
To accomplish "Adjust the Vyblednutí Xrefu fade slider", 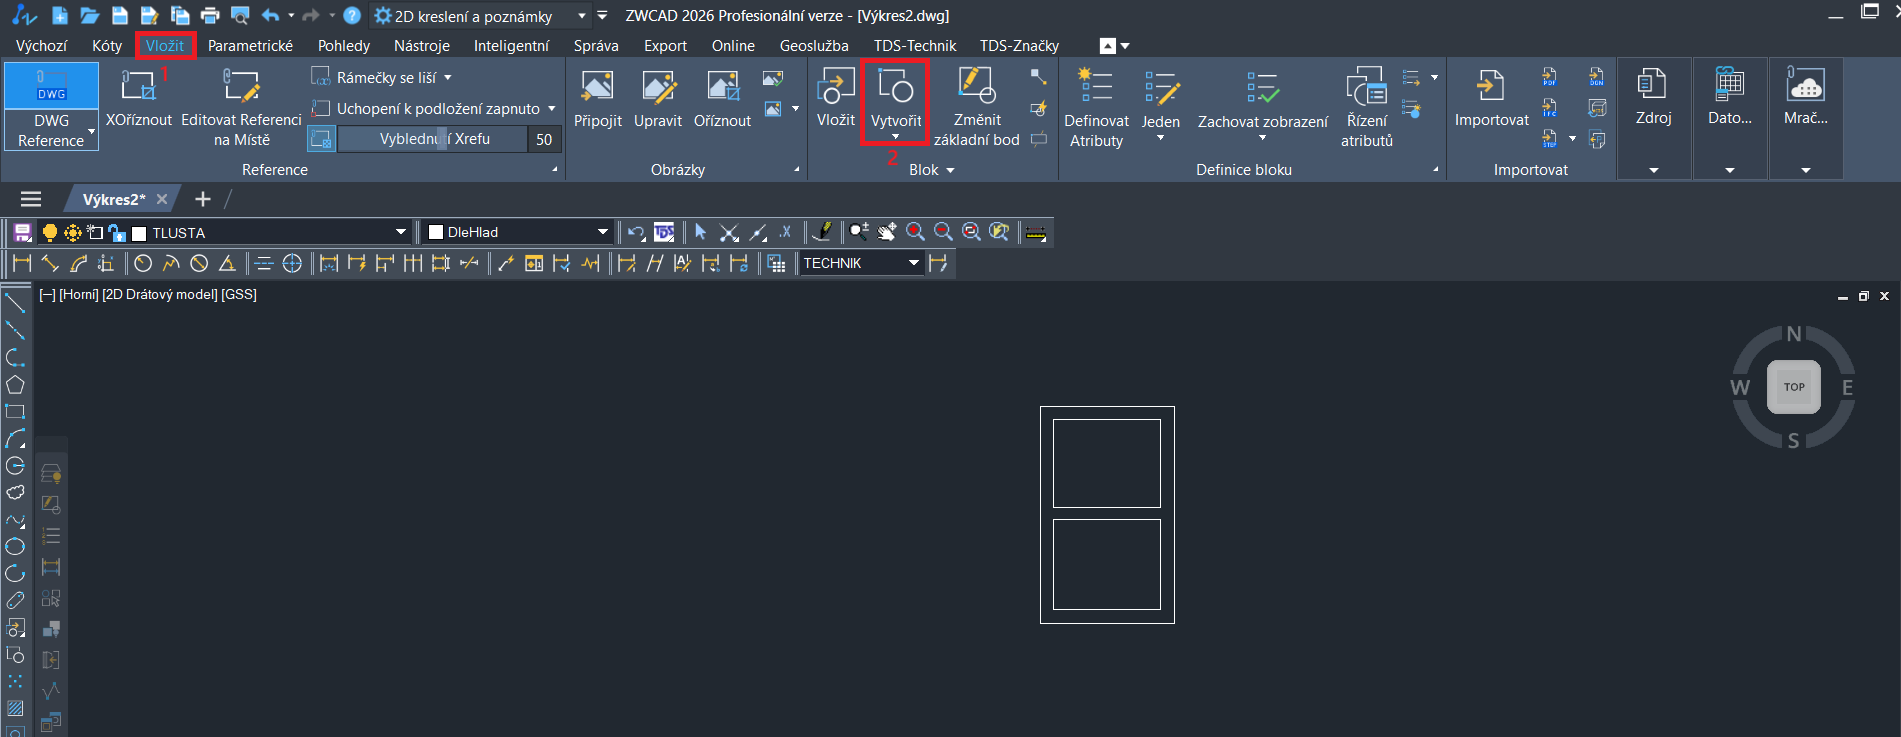I will [441, 139].
